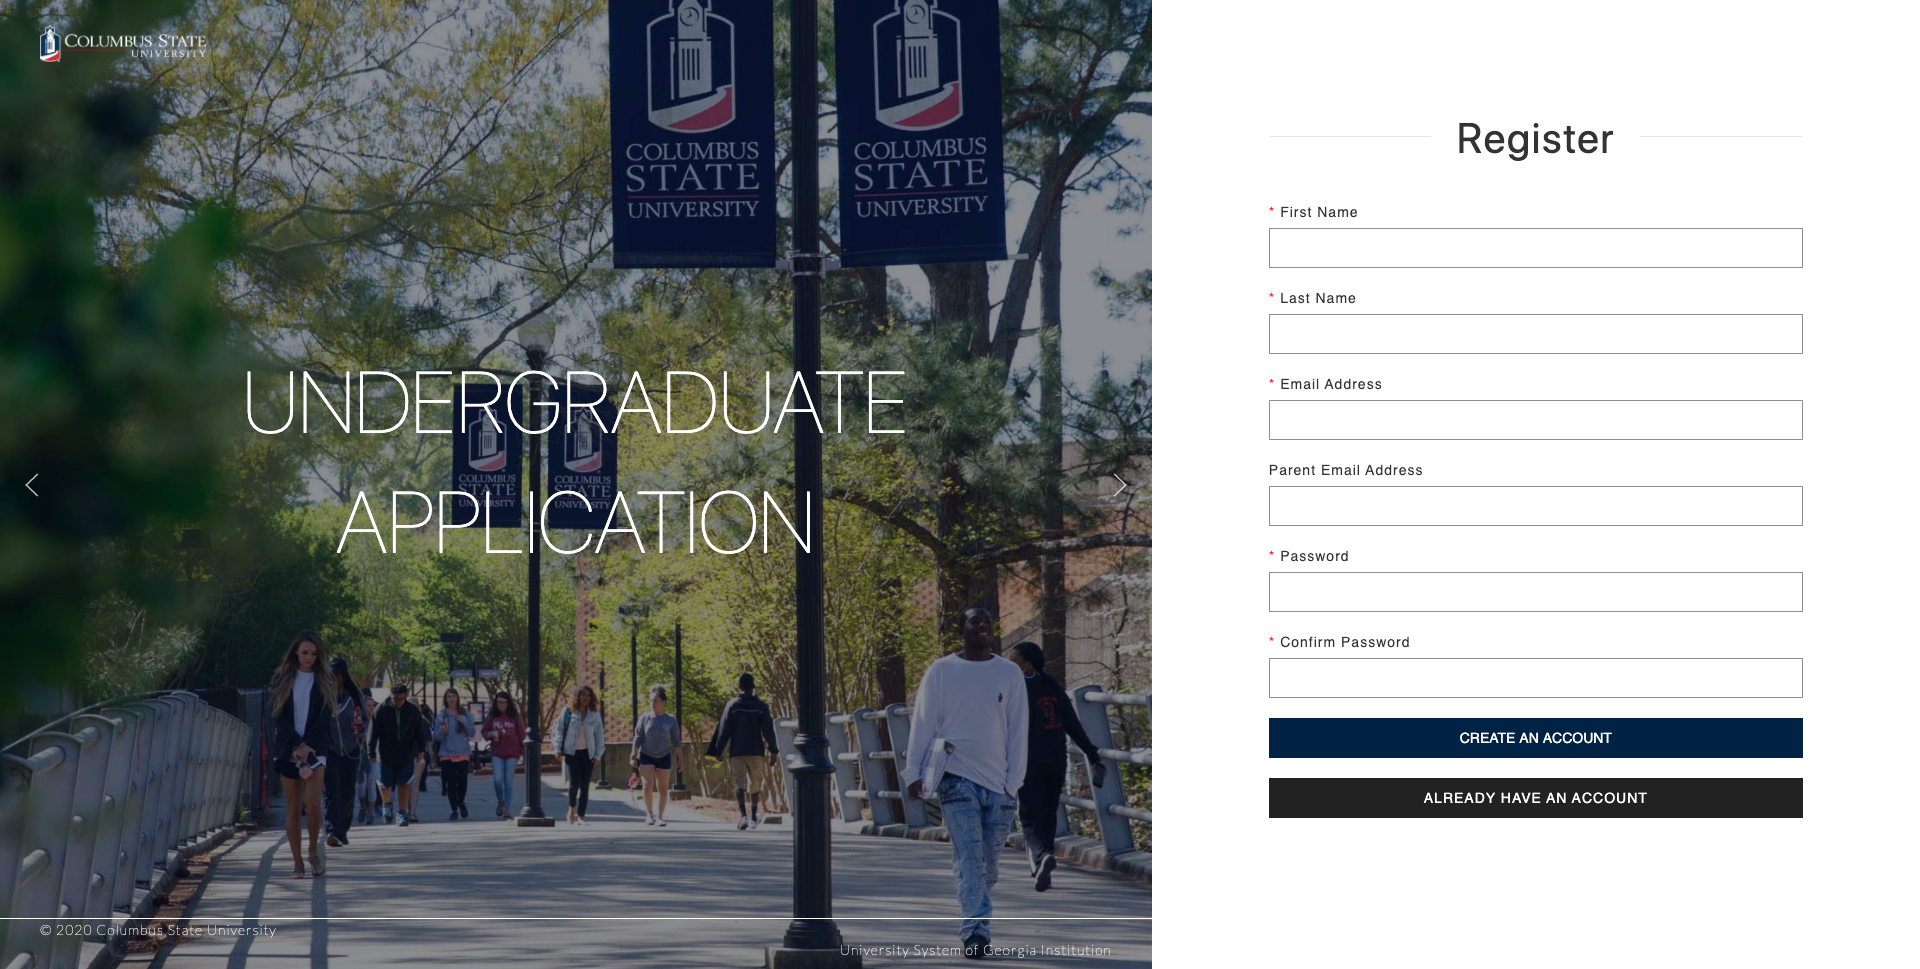Click the Undergraduate Application banner text

pos(574,462)
